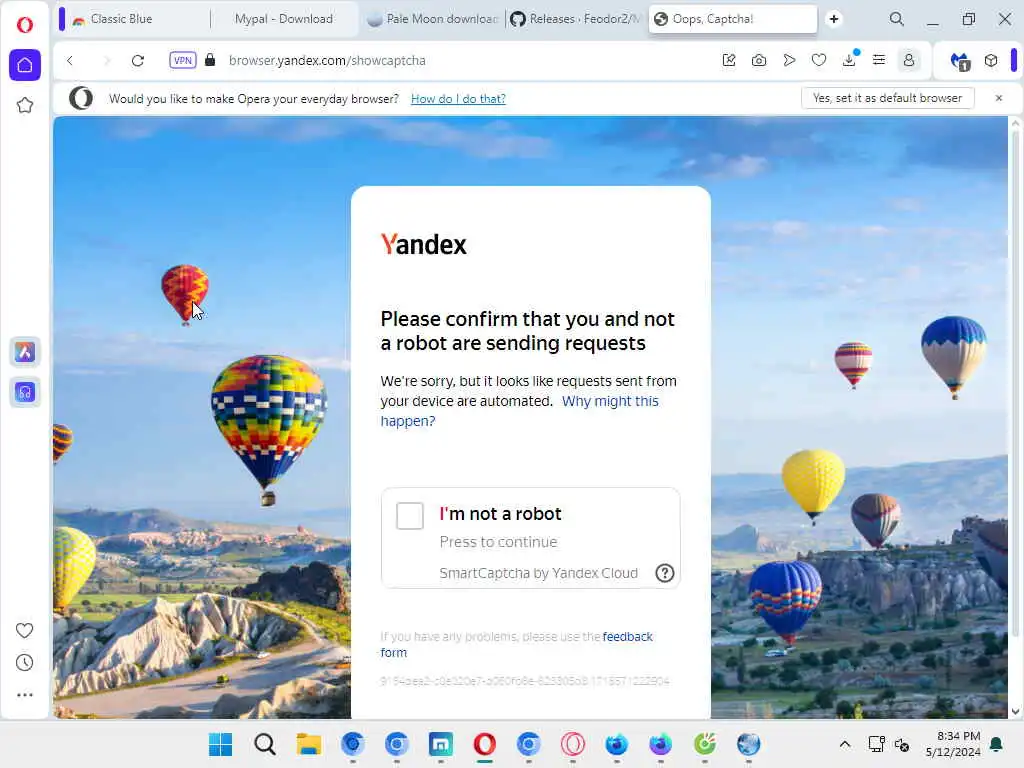This screenshot has width=1024, height=768.
Task: Open File Explorer from taskbar
Action: pyautogui.click(x=309, y=744)
